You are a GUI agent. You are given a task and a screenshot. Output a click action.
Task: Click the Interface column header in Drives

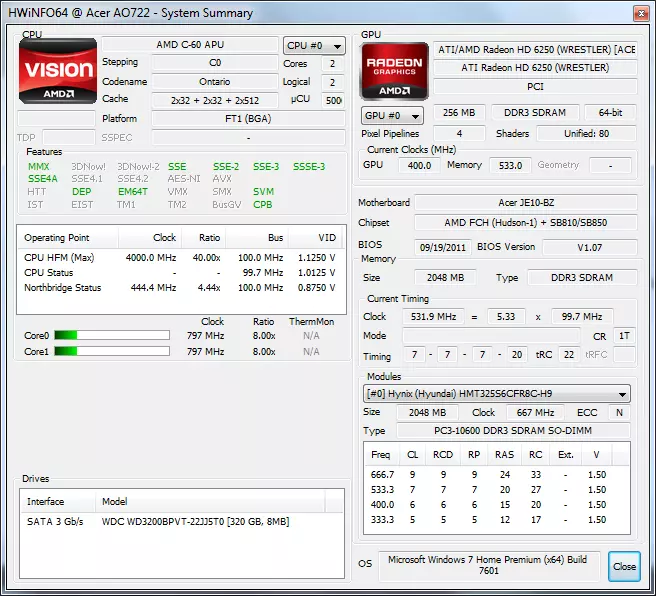(x=58, y=501)
